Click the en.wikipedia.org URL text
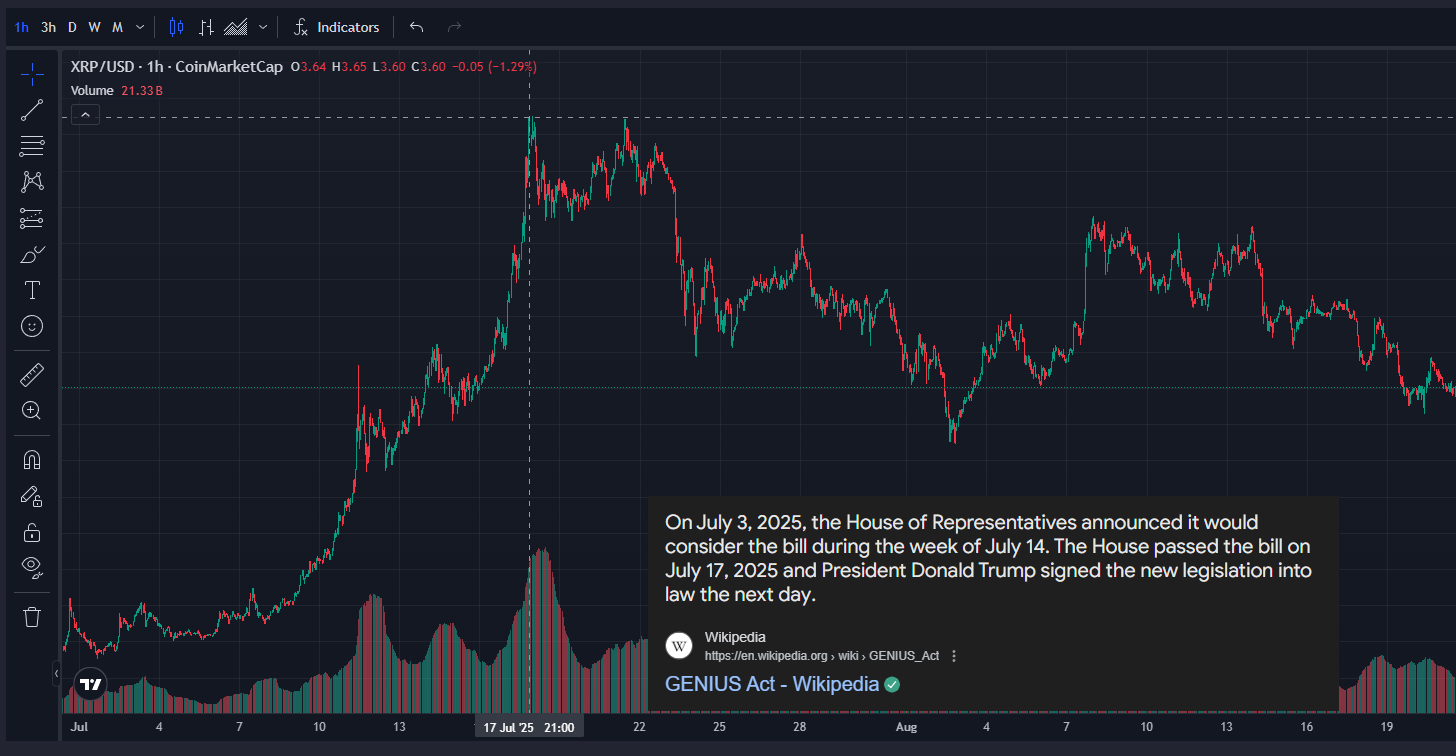1456x756 pixels. tap(822, 656)
